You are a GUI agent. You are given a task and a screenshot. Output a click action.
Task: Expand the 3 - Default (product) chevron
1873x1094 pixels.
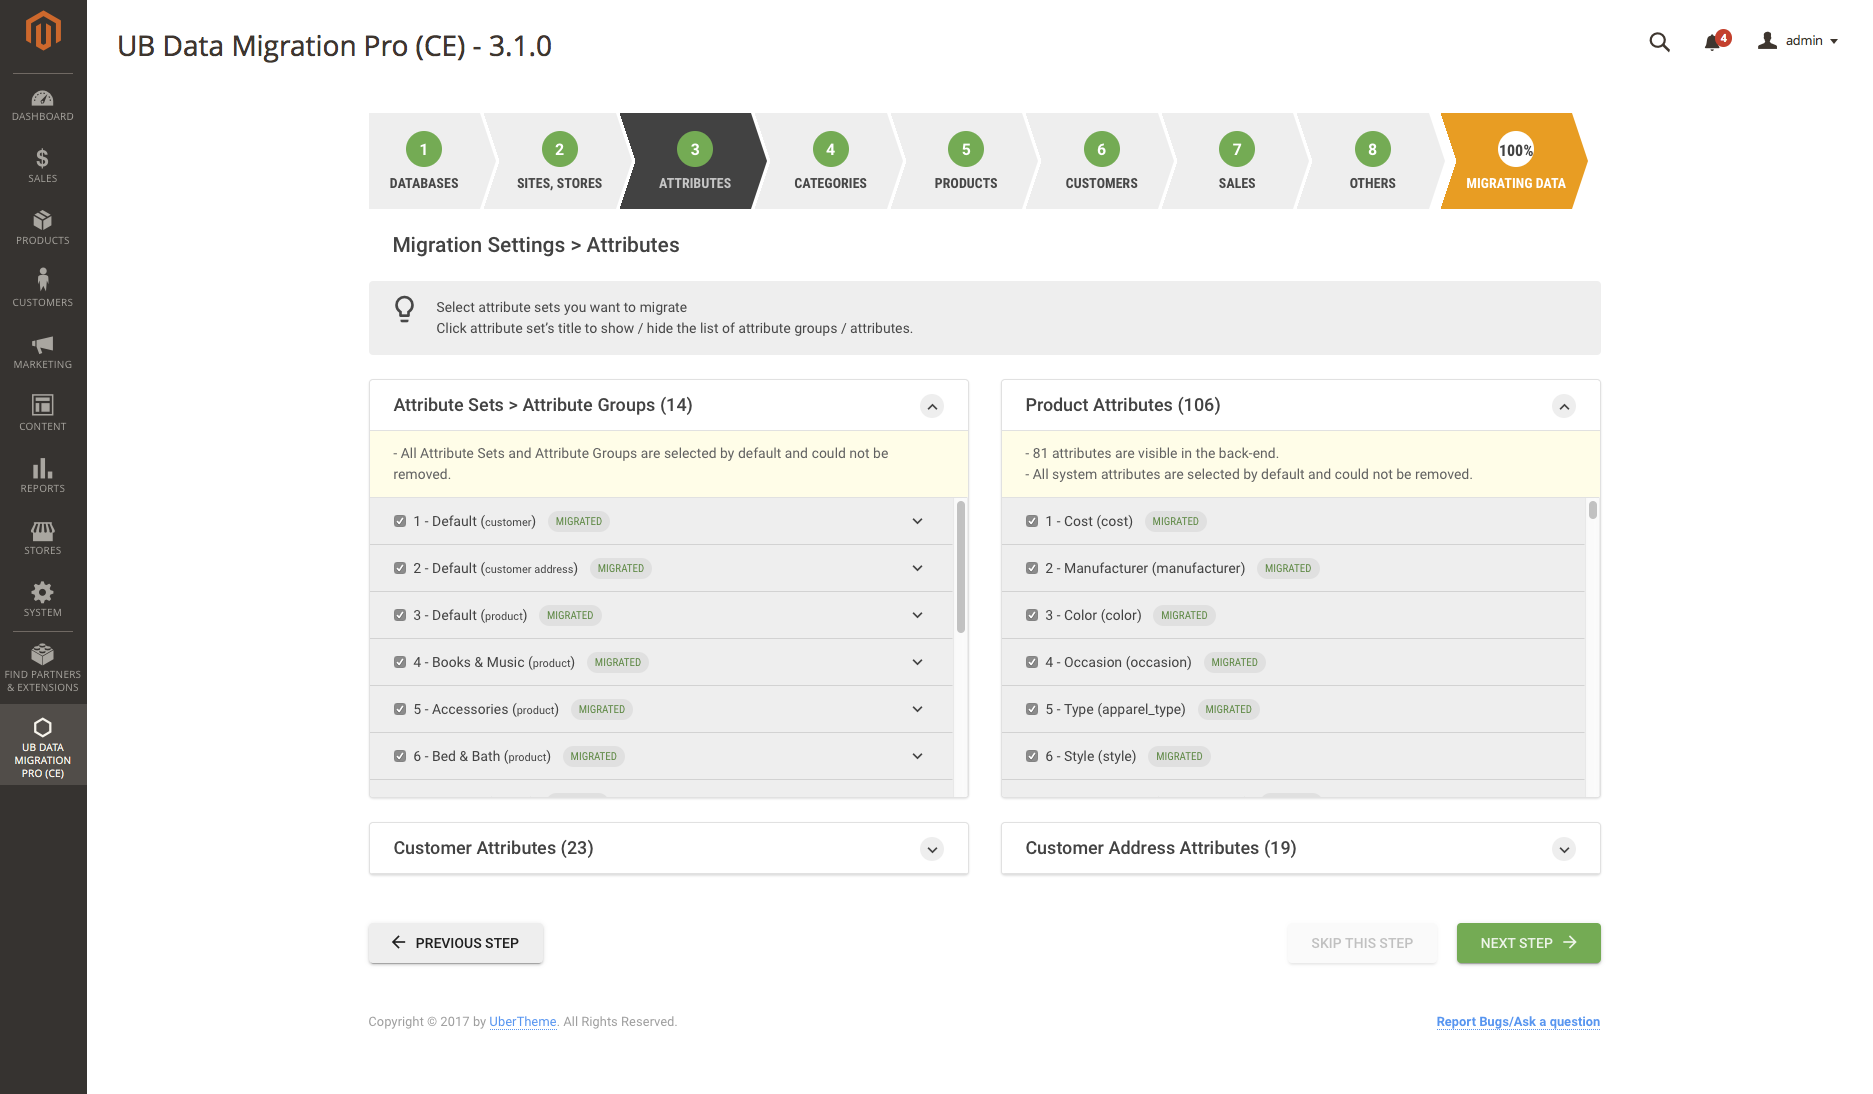coord(918,615)
